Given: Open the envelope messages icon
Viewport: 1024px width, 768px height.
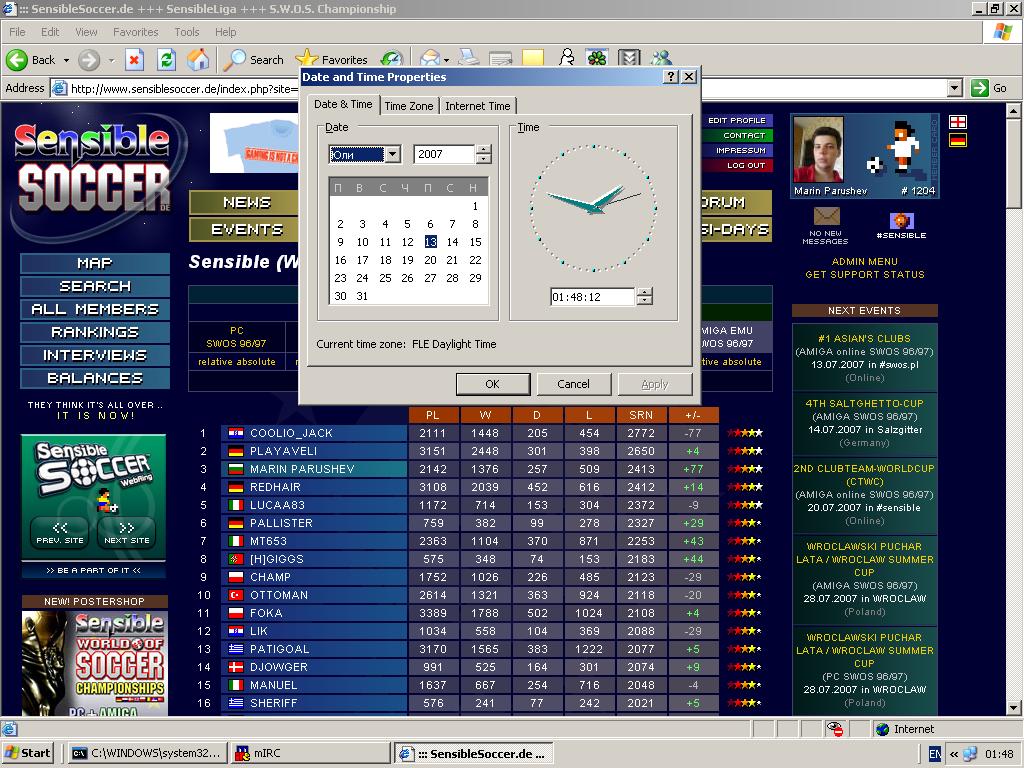Looking at the screenshot, I should (x=826, y=217).
